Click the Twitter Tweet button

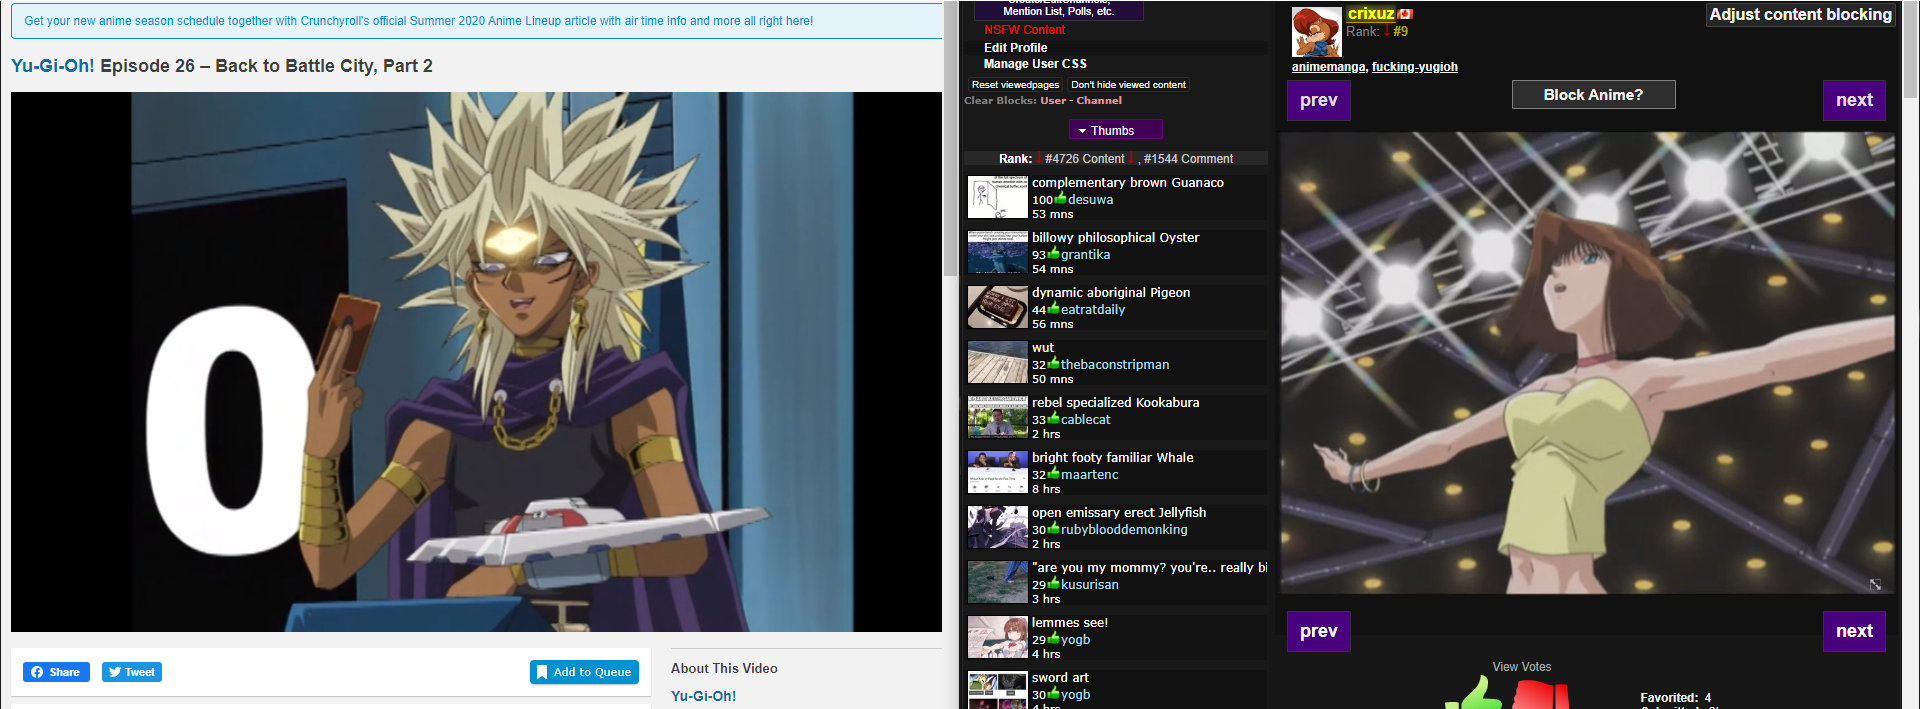[131, 672]
